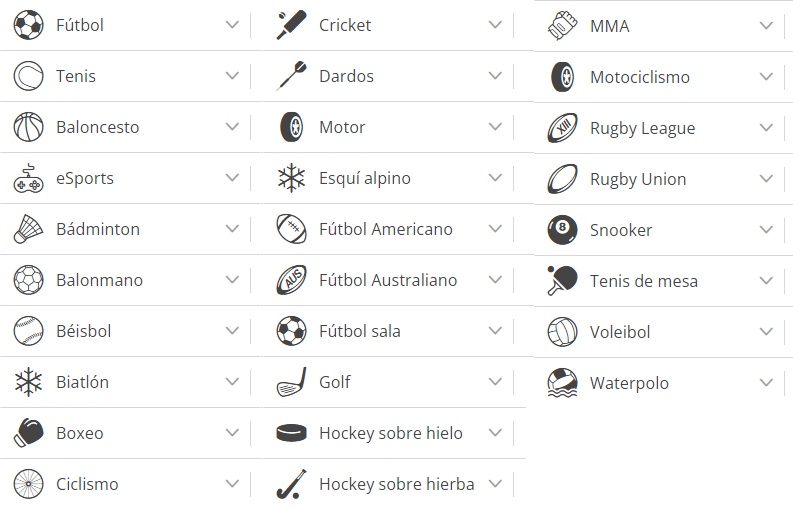Click the shuttlecock icon next to Bádminton
793x508 pixels.
pyautogui.click(x=28, y=229)
